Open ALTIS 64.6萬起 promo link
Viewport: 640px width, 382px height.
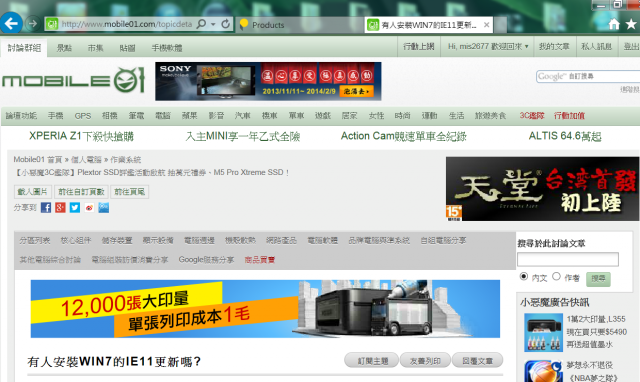565,136
